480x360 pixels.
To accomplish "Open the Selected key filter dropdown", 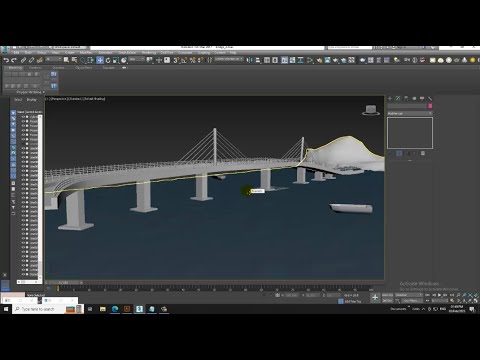I will [x=409, y=295].
